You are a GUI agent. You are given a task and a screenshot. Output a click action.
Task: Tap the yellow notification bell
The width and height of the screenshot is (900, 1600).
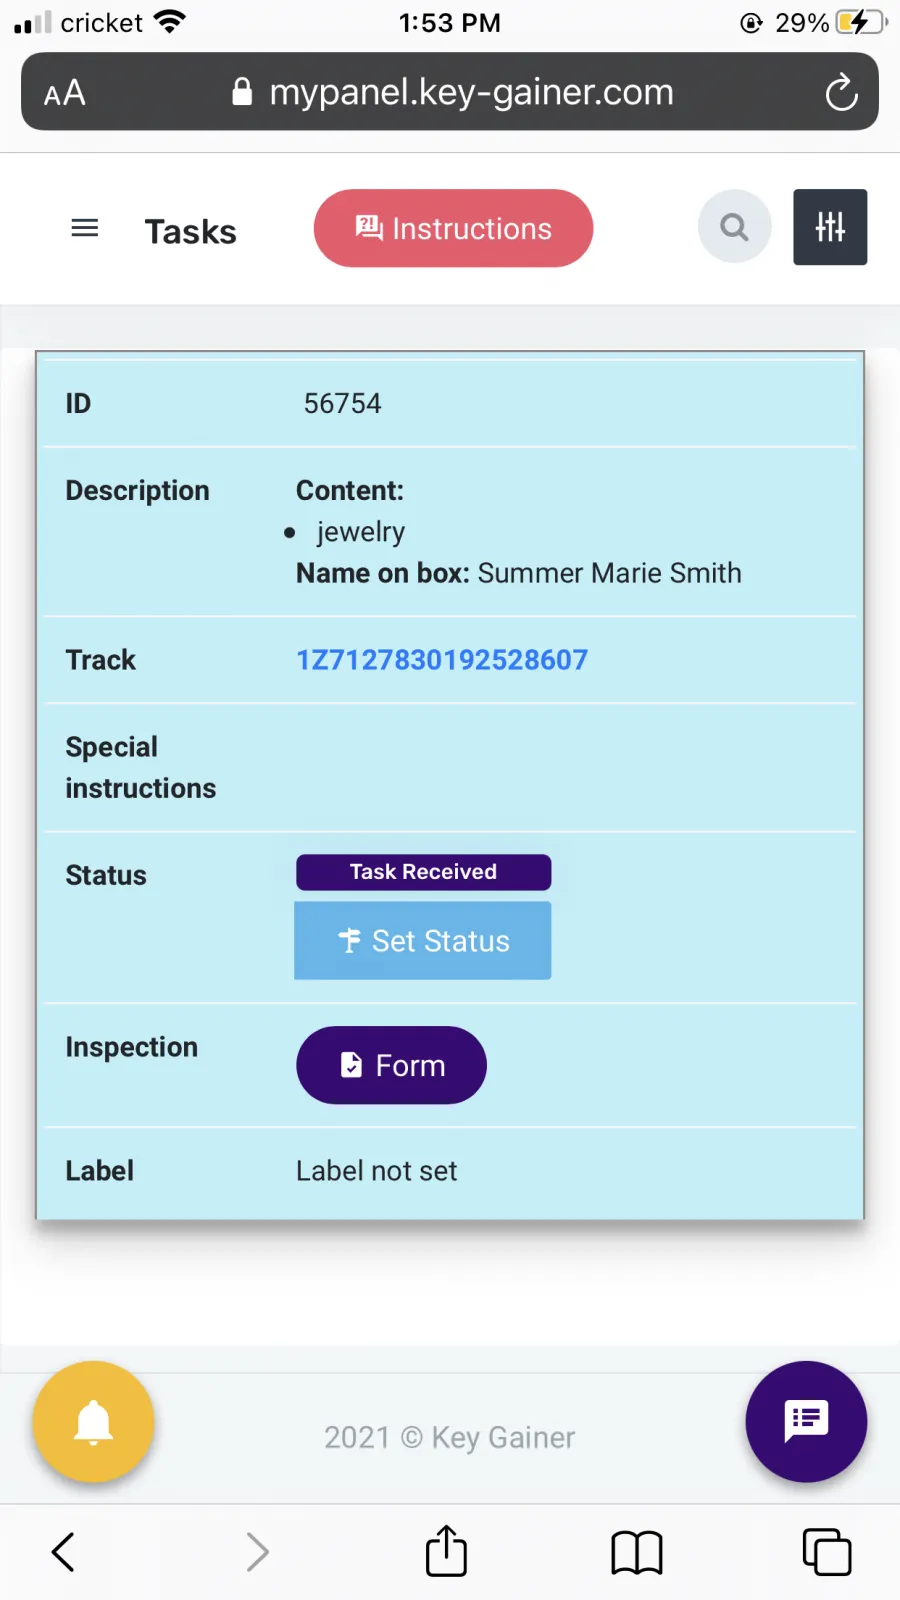[x=93, y=1421]
